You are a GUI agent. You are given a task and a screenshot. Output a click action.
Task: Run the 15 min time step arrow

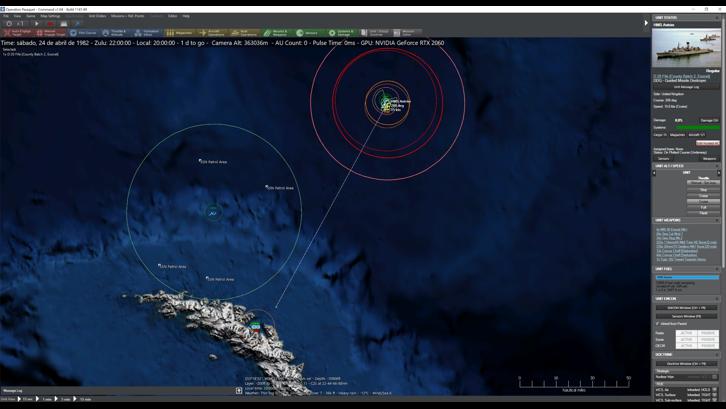pos(75,399)
